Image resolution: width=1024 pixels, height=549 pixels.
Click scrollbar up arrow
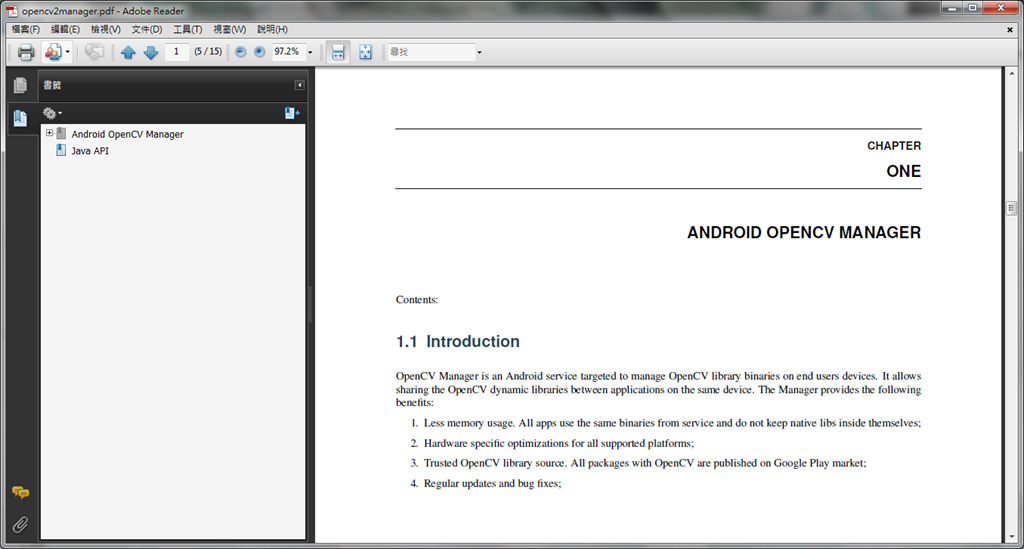coord(1011,72)
